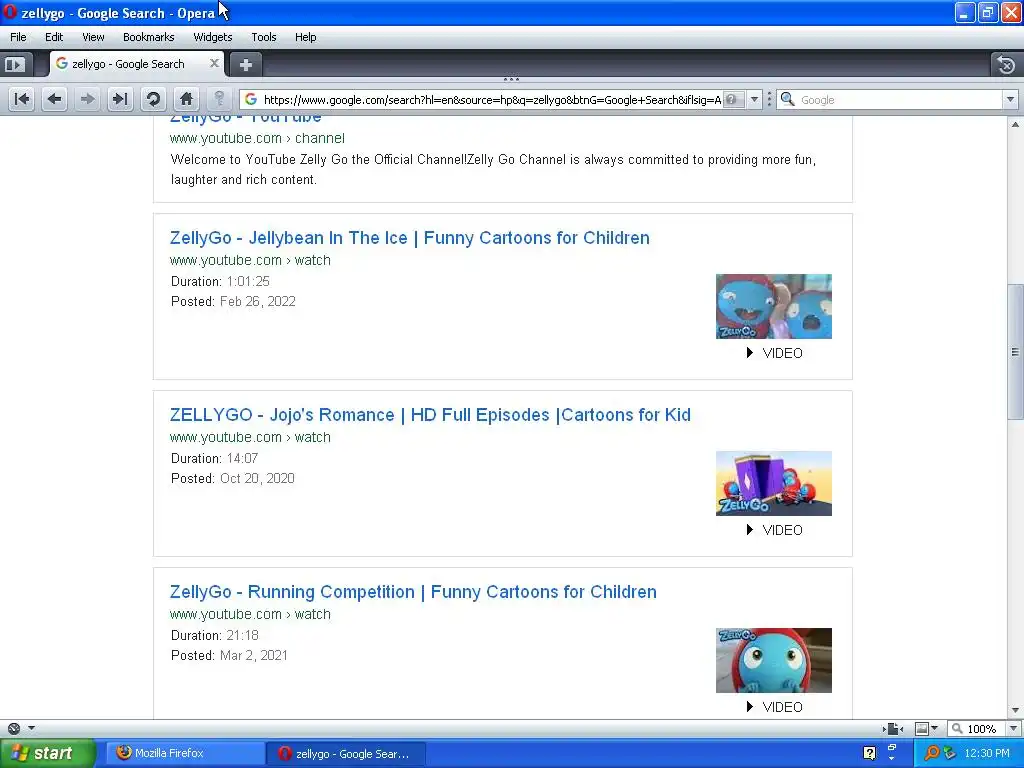Open the Widgets menu
Screen dimensions: 1024x768
pyautogui.click(x=213, y=37)
